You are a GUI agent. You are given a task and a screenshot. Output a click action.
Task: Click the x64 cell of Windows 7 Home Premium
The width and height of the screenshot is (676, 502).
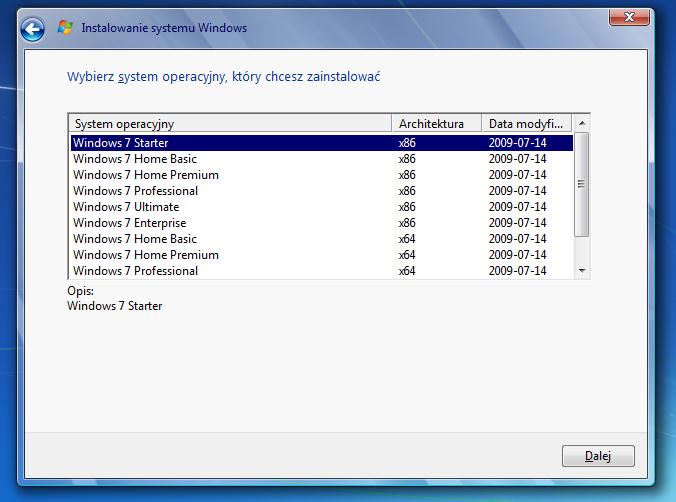pyautogui.click(x=407, y=254)
